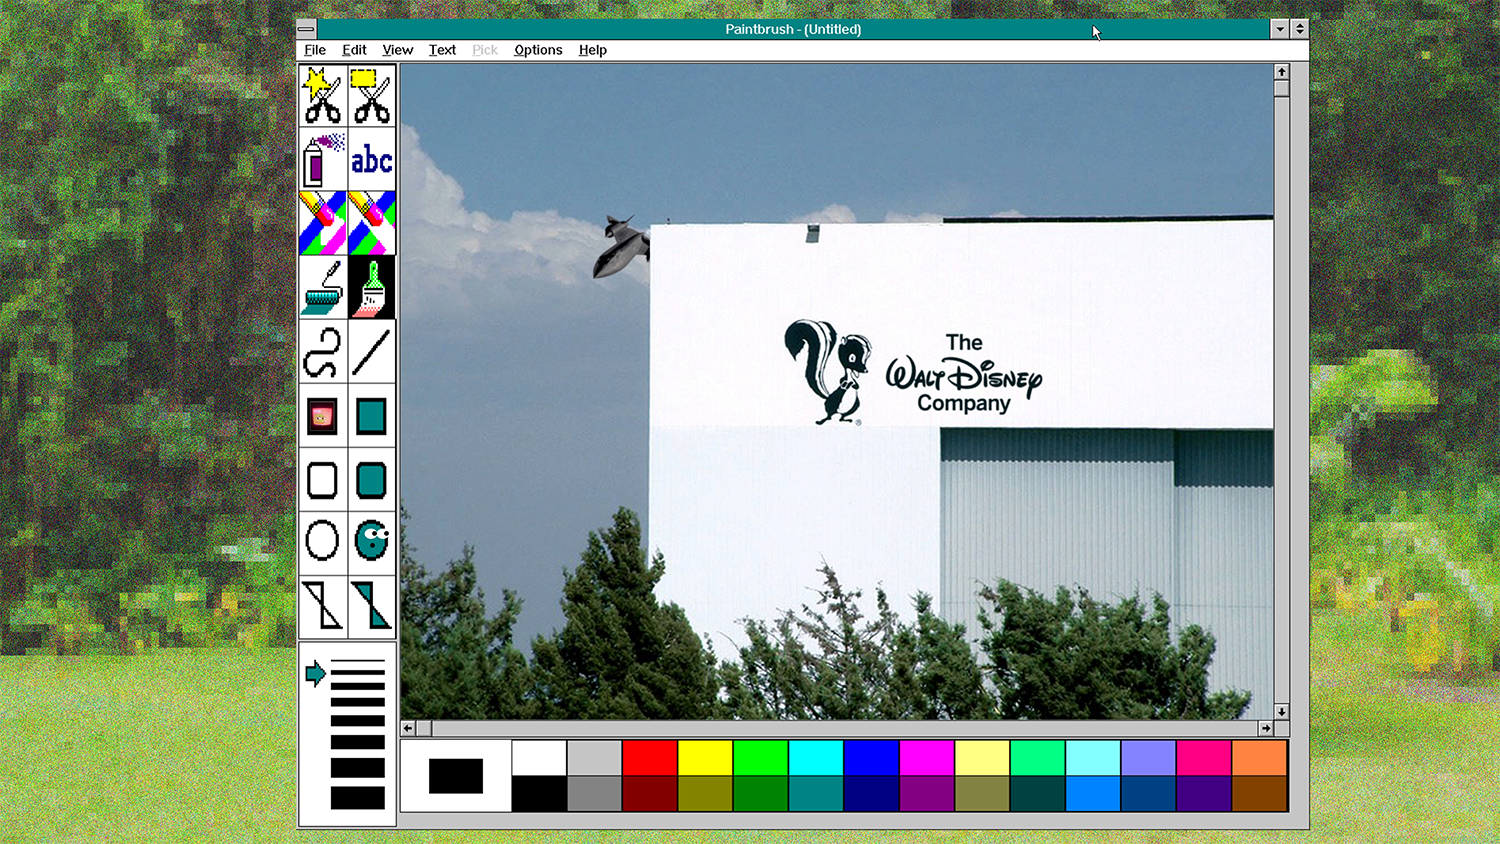This screenshot has height=844, width=1500.
Task: Open the Options menu
Action: tap(538, 50)
